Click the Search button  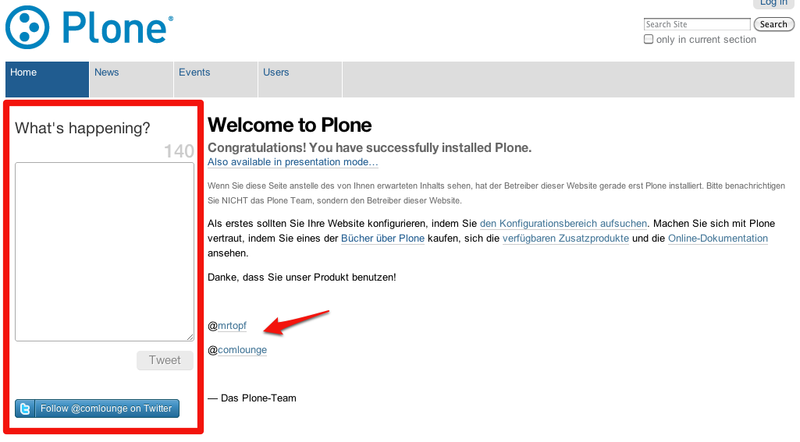pyautogui.click(x=773, y=25)
